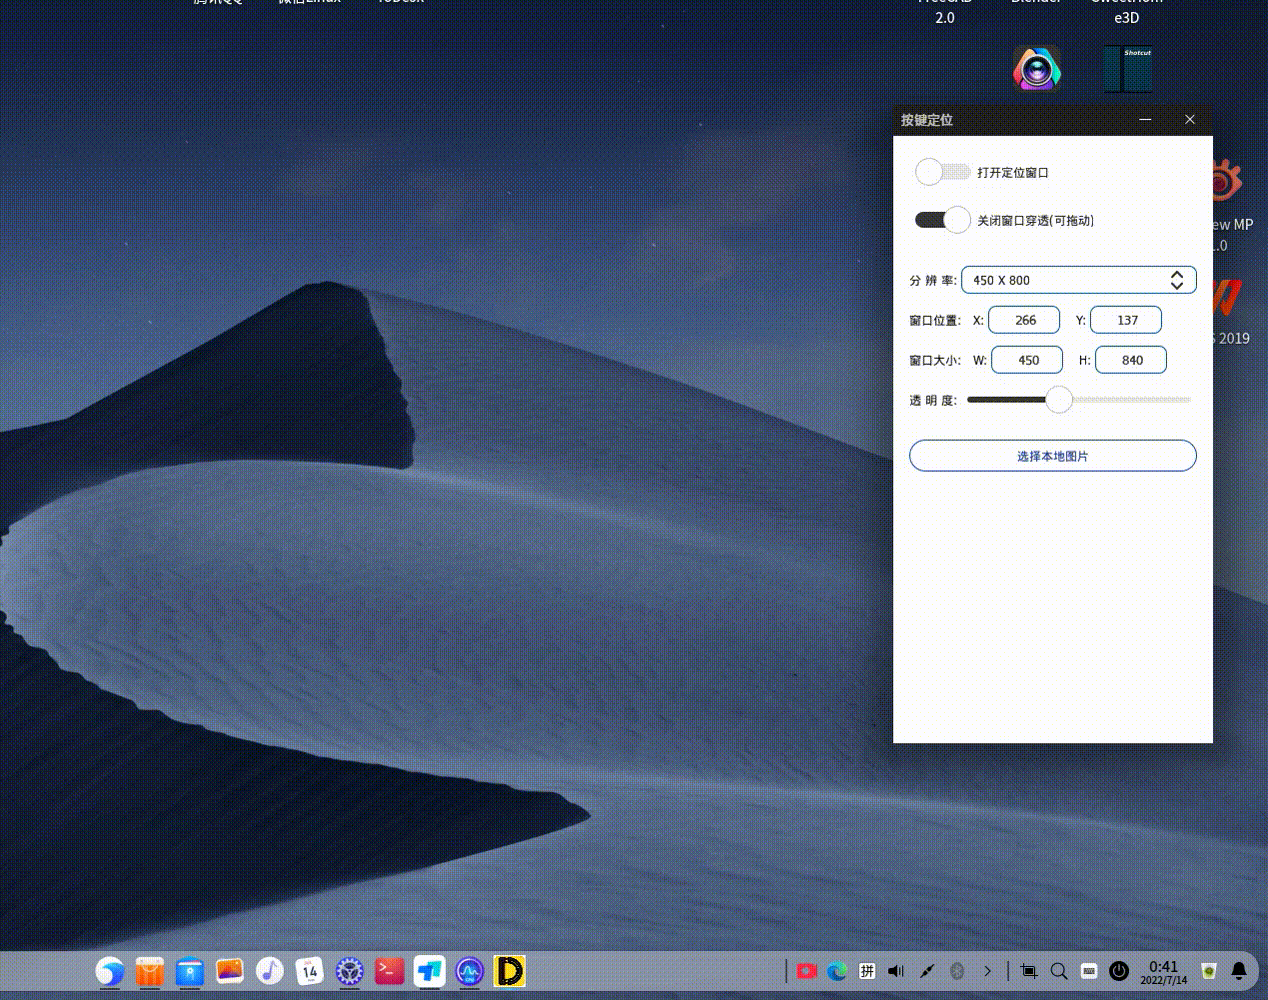
Task: Open the 450 X 800 resolution dropdown
Action: point(1078,280)
